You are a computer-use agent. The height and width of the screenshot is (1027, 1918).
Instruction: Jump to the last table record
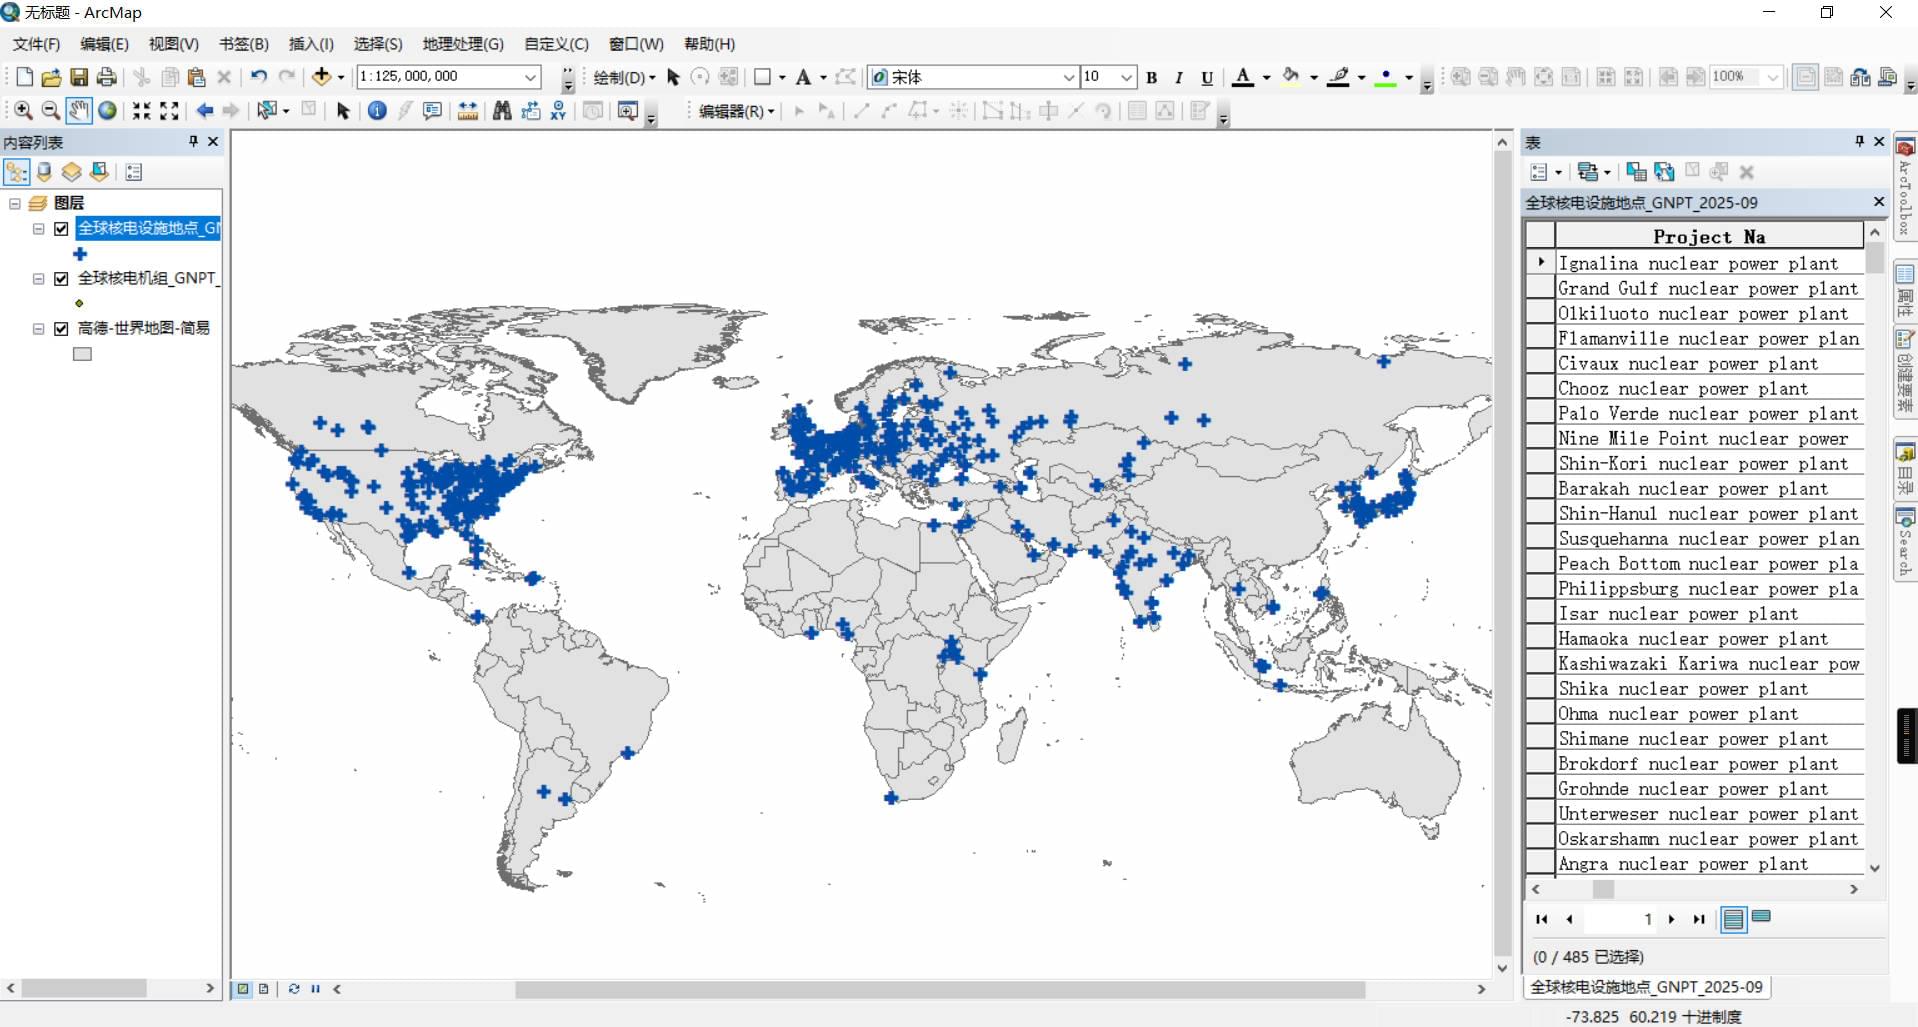(1699, 919)
